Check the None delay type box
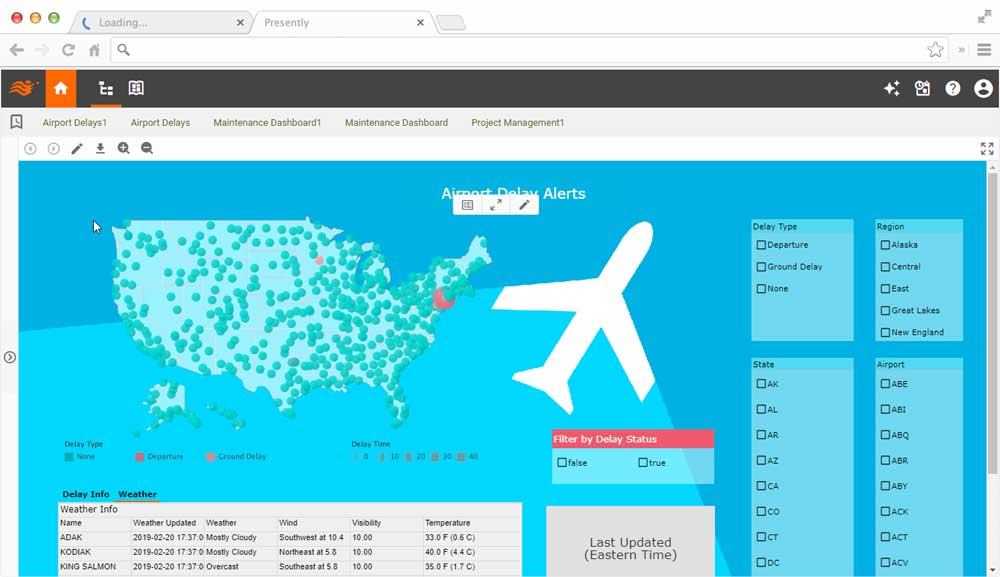Screen dimensions: 1000x577 pyautogui.click(x=761, y=289)
